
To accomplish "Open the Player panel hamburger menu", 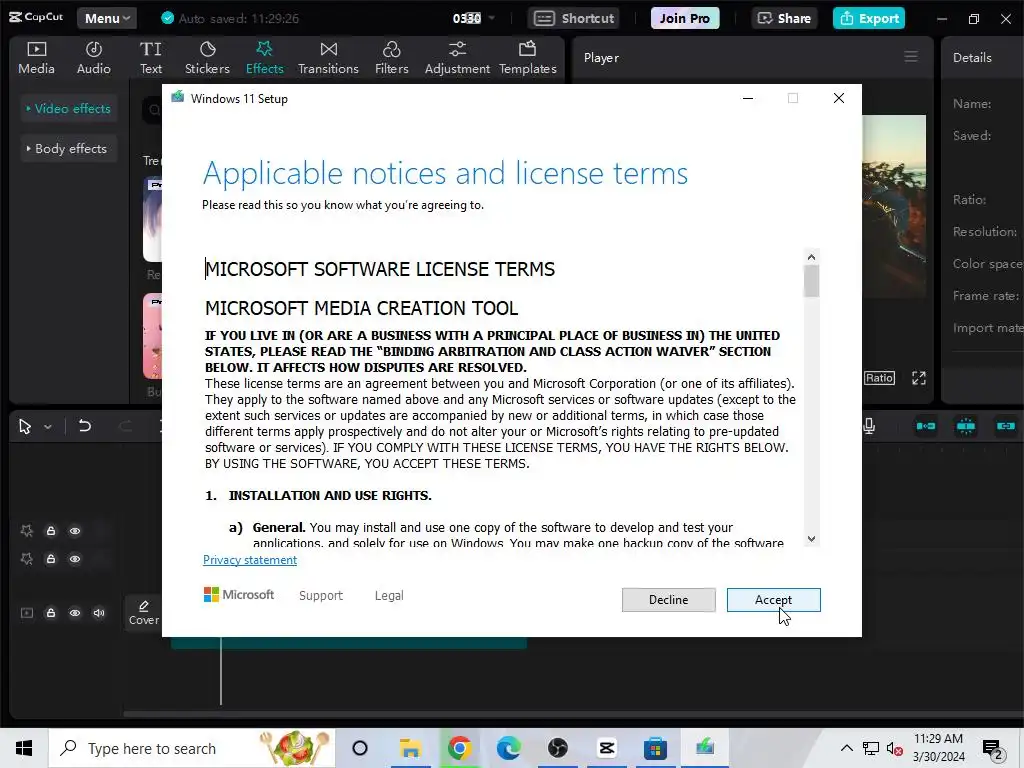I will [x=911, y=57].
